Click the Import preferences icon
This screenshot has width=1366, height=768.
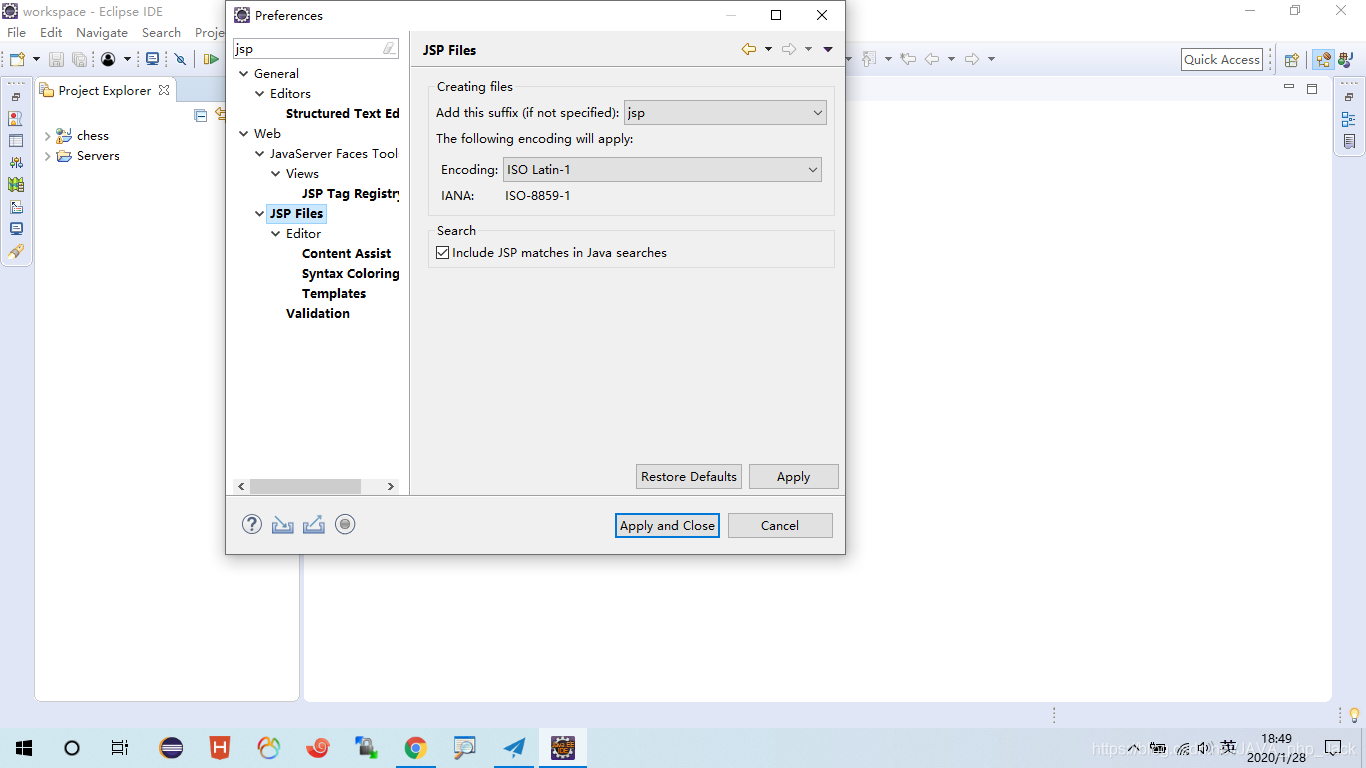click(x=283, y=524)
